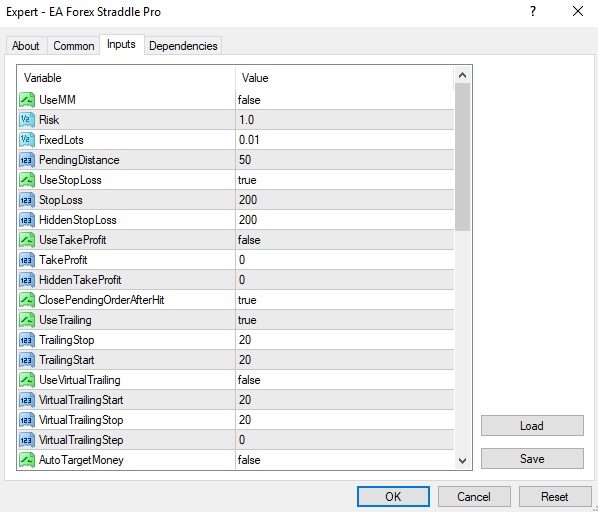Select the UseVirtualTrailing variable name
The image size is (598, 512).
pos(80,380)
